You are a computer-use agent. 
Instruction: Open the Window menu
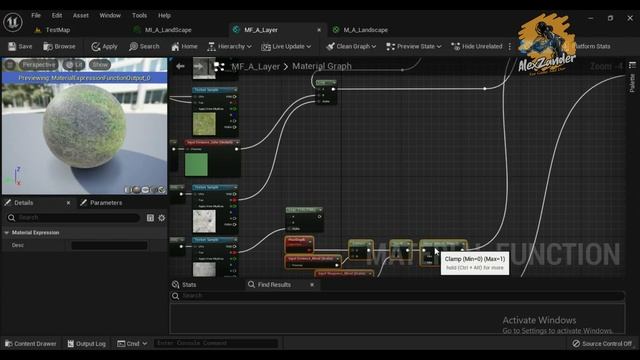coord(110,16)
